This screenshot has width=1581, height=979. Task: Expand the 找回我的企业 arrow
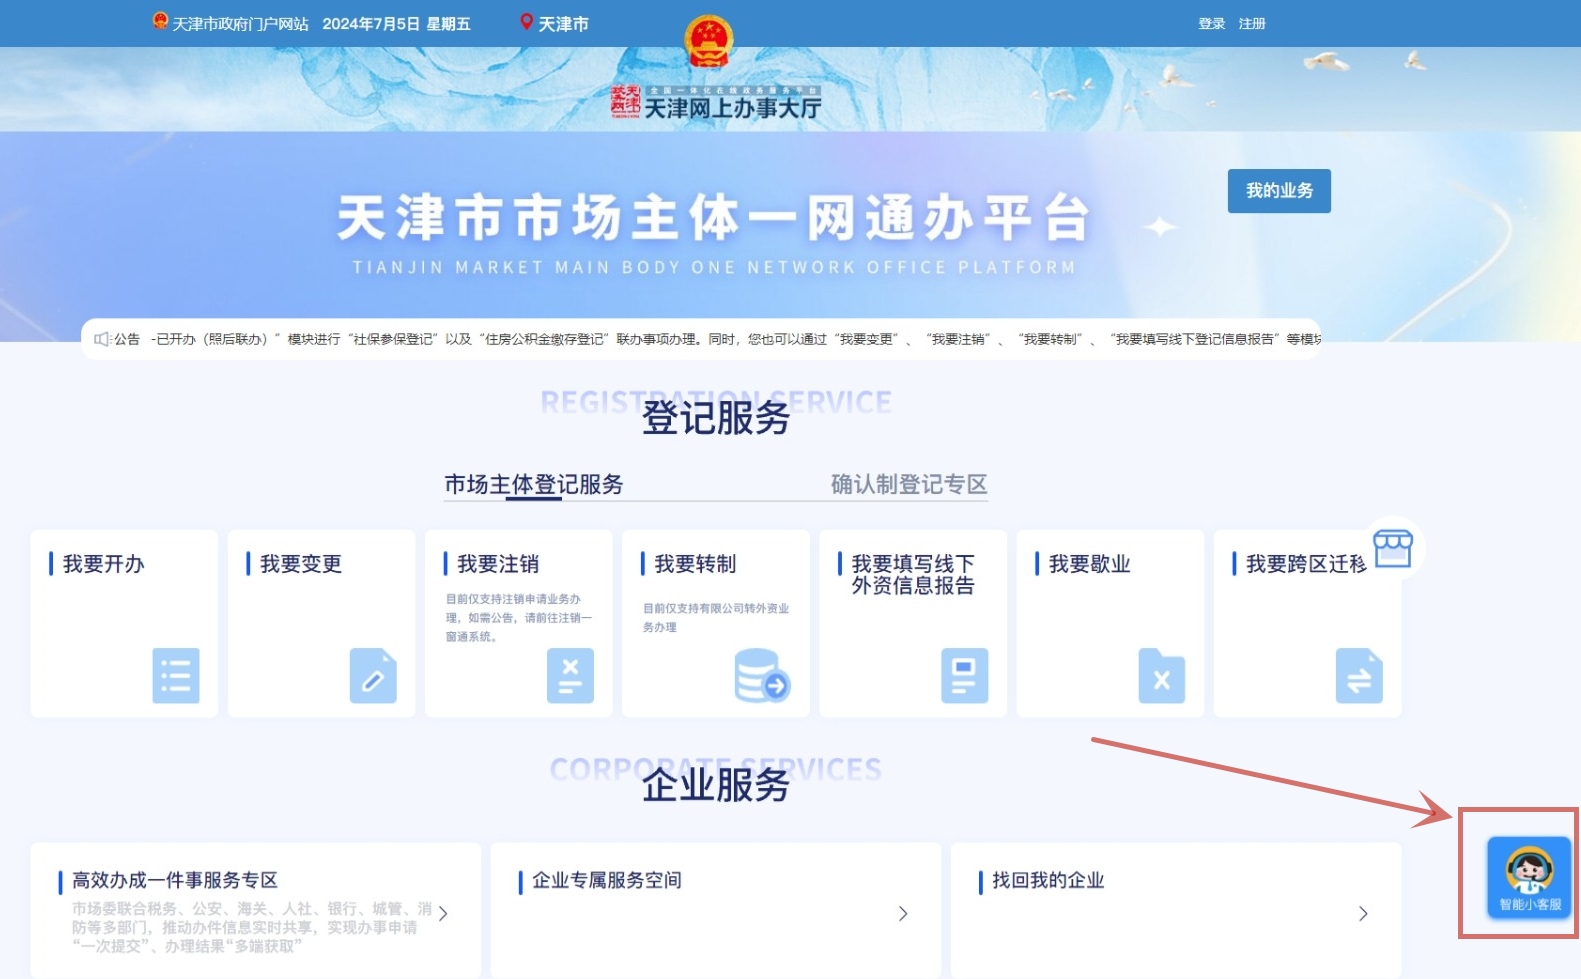click(x=1363, y=913)
